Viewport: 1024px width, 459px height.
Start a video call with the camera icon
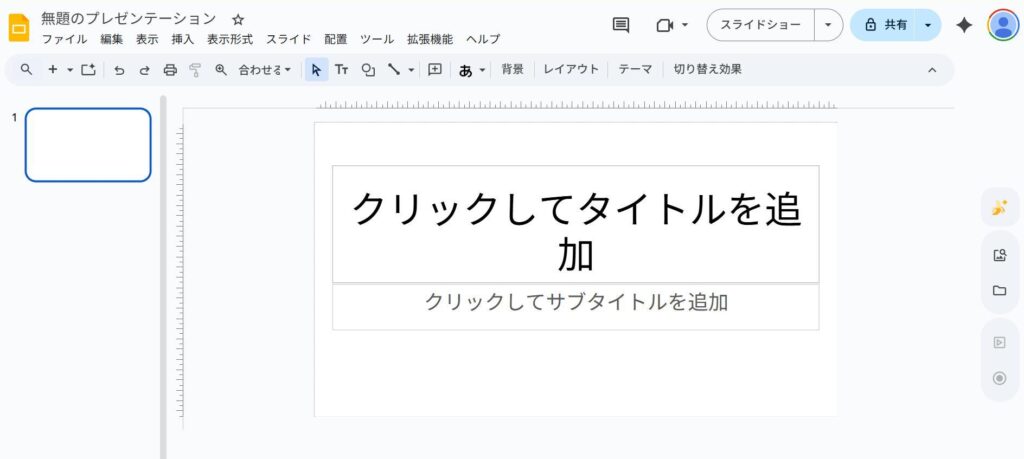click(x=665, y=25)
